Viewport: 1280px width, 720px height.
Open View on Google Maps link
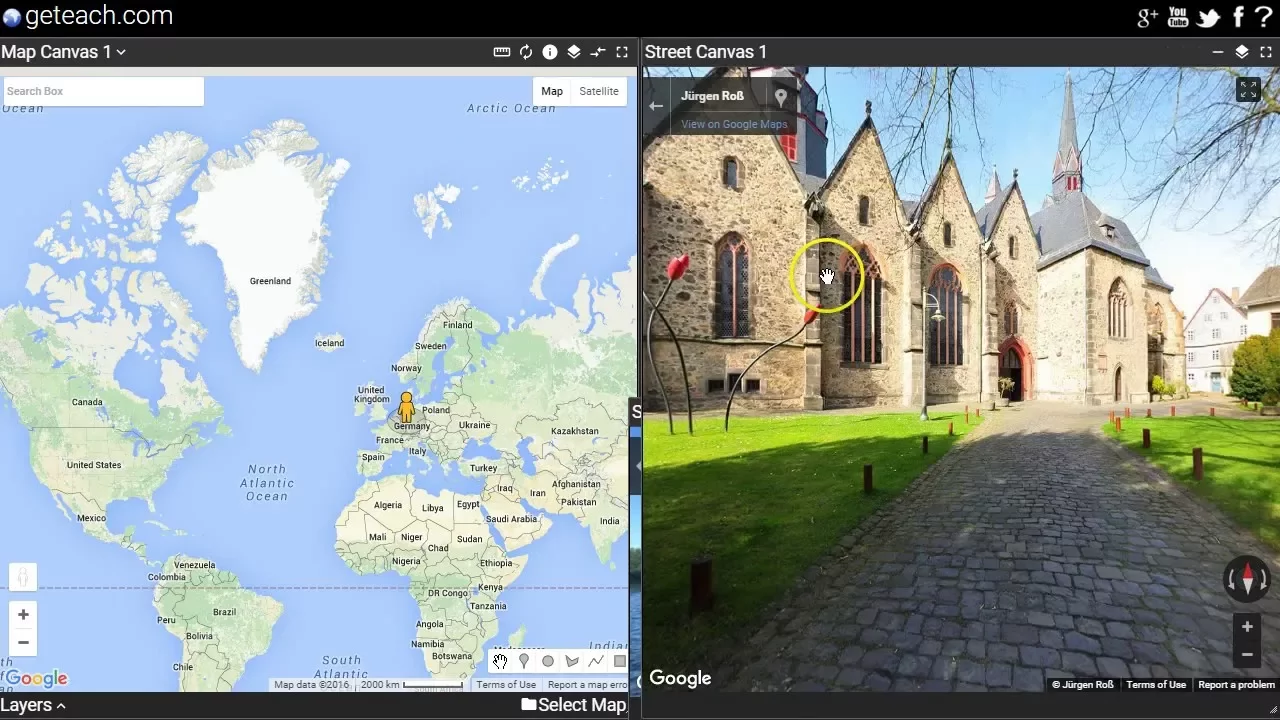coord(734,124)
